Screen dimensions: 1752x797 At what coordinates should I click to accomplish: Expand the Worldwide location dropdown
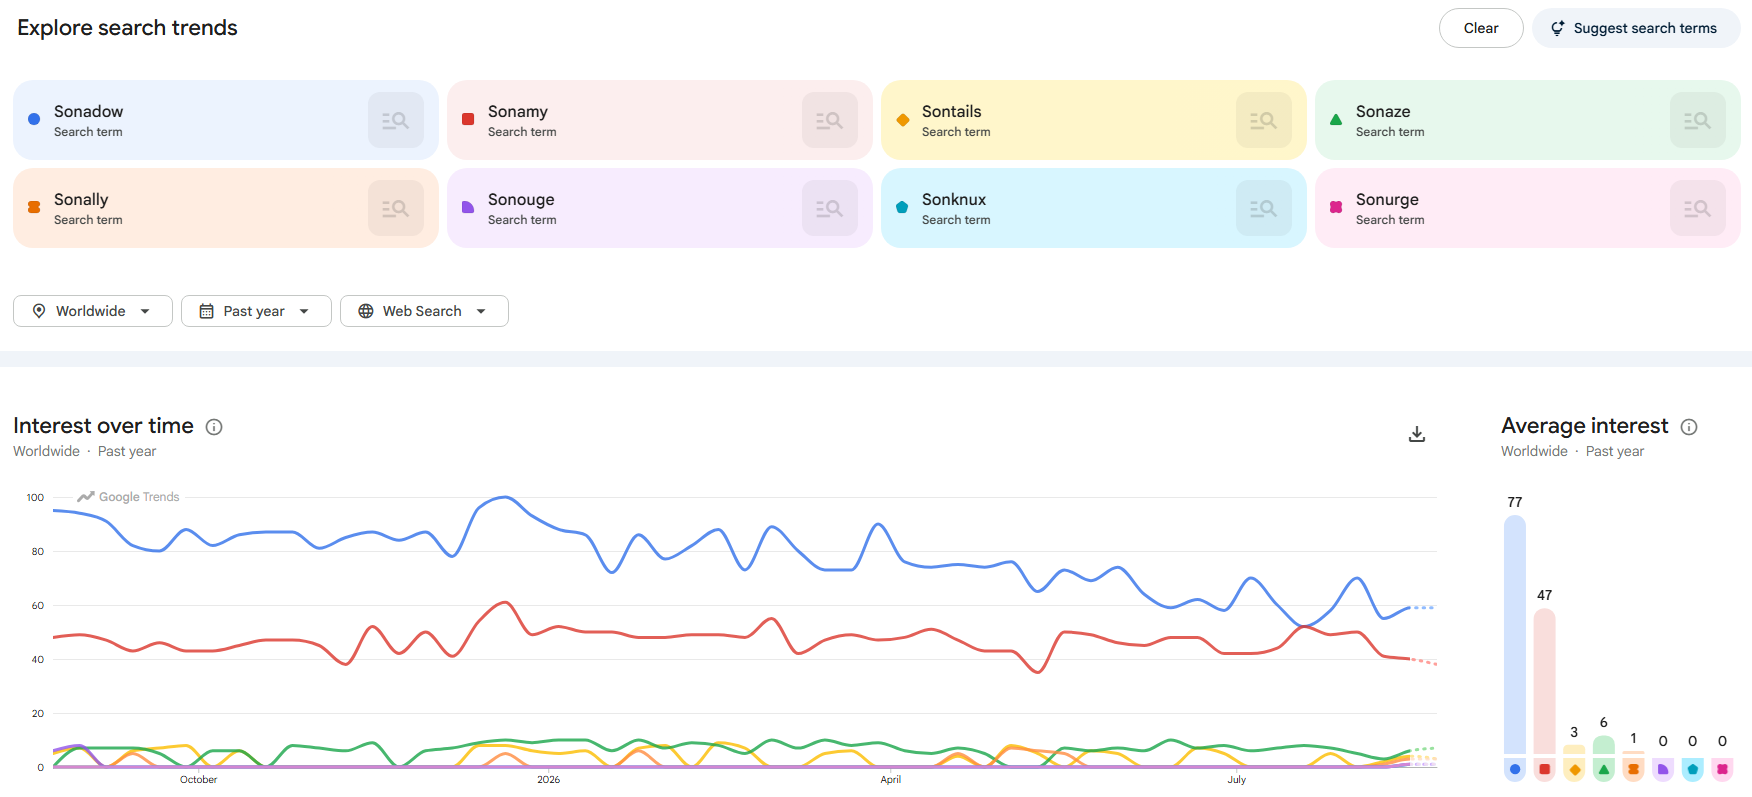point(93,311)
